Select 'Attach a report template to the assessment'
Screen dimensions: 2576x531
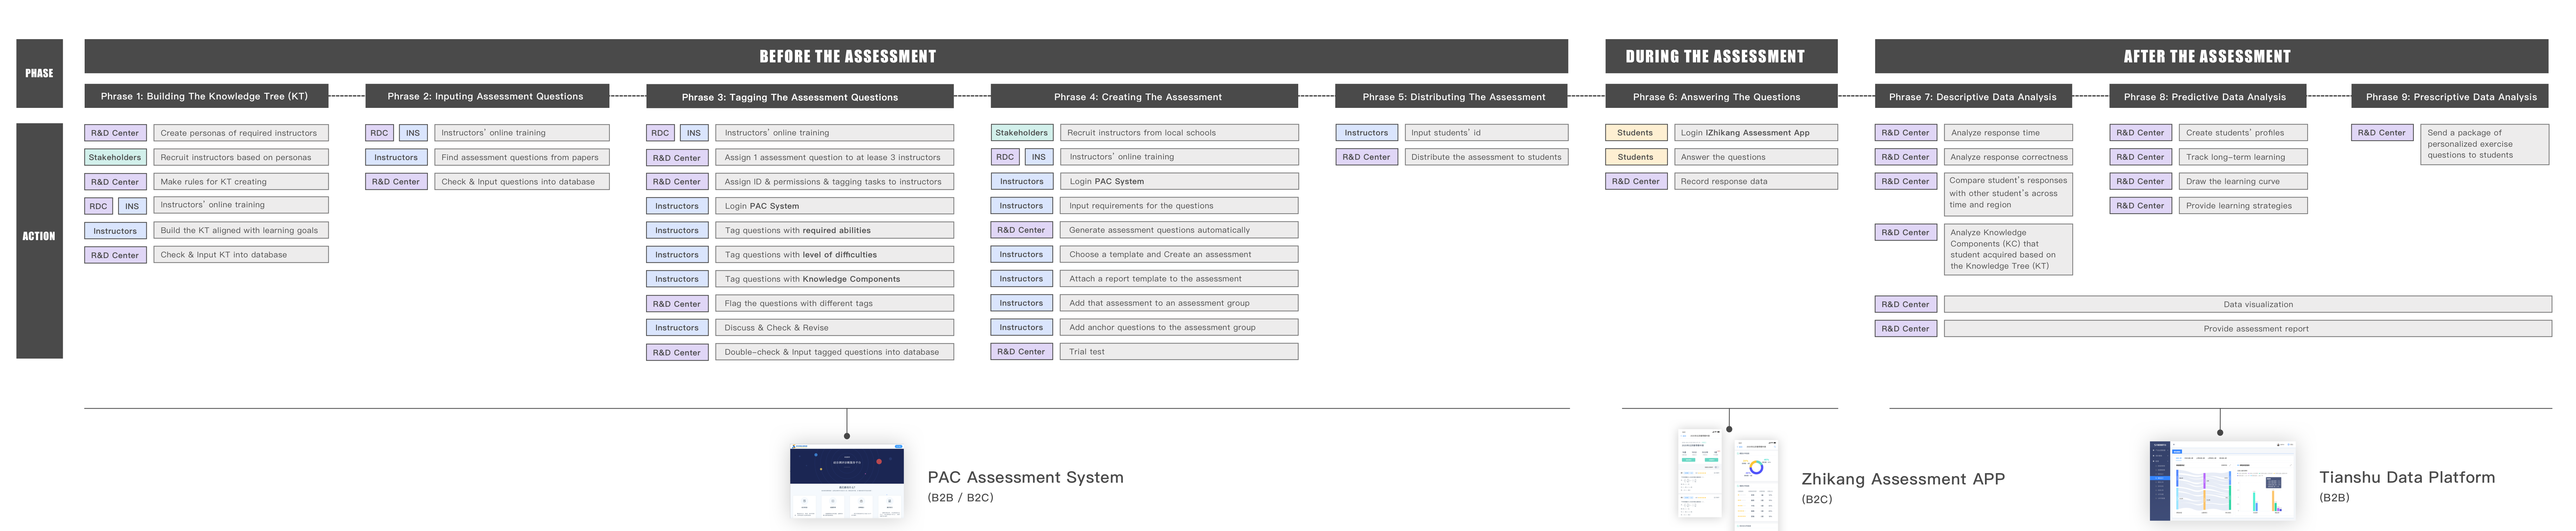pos(1179,279)
